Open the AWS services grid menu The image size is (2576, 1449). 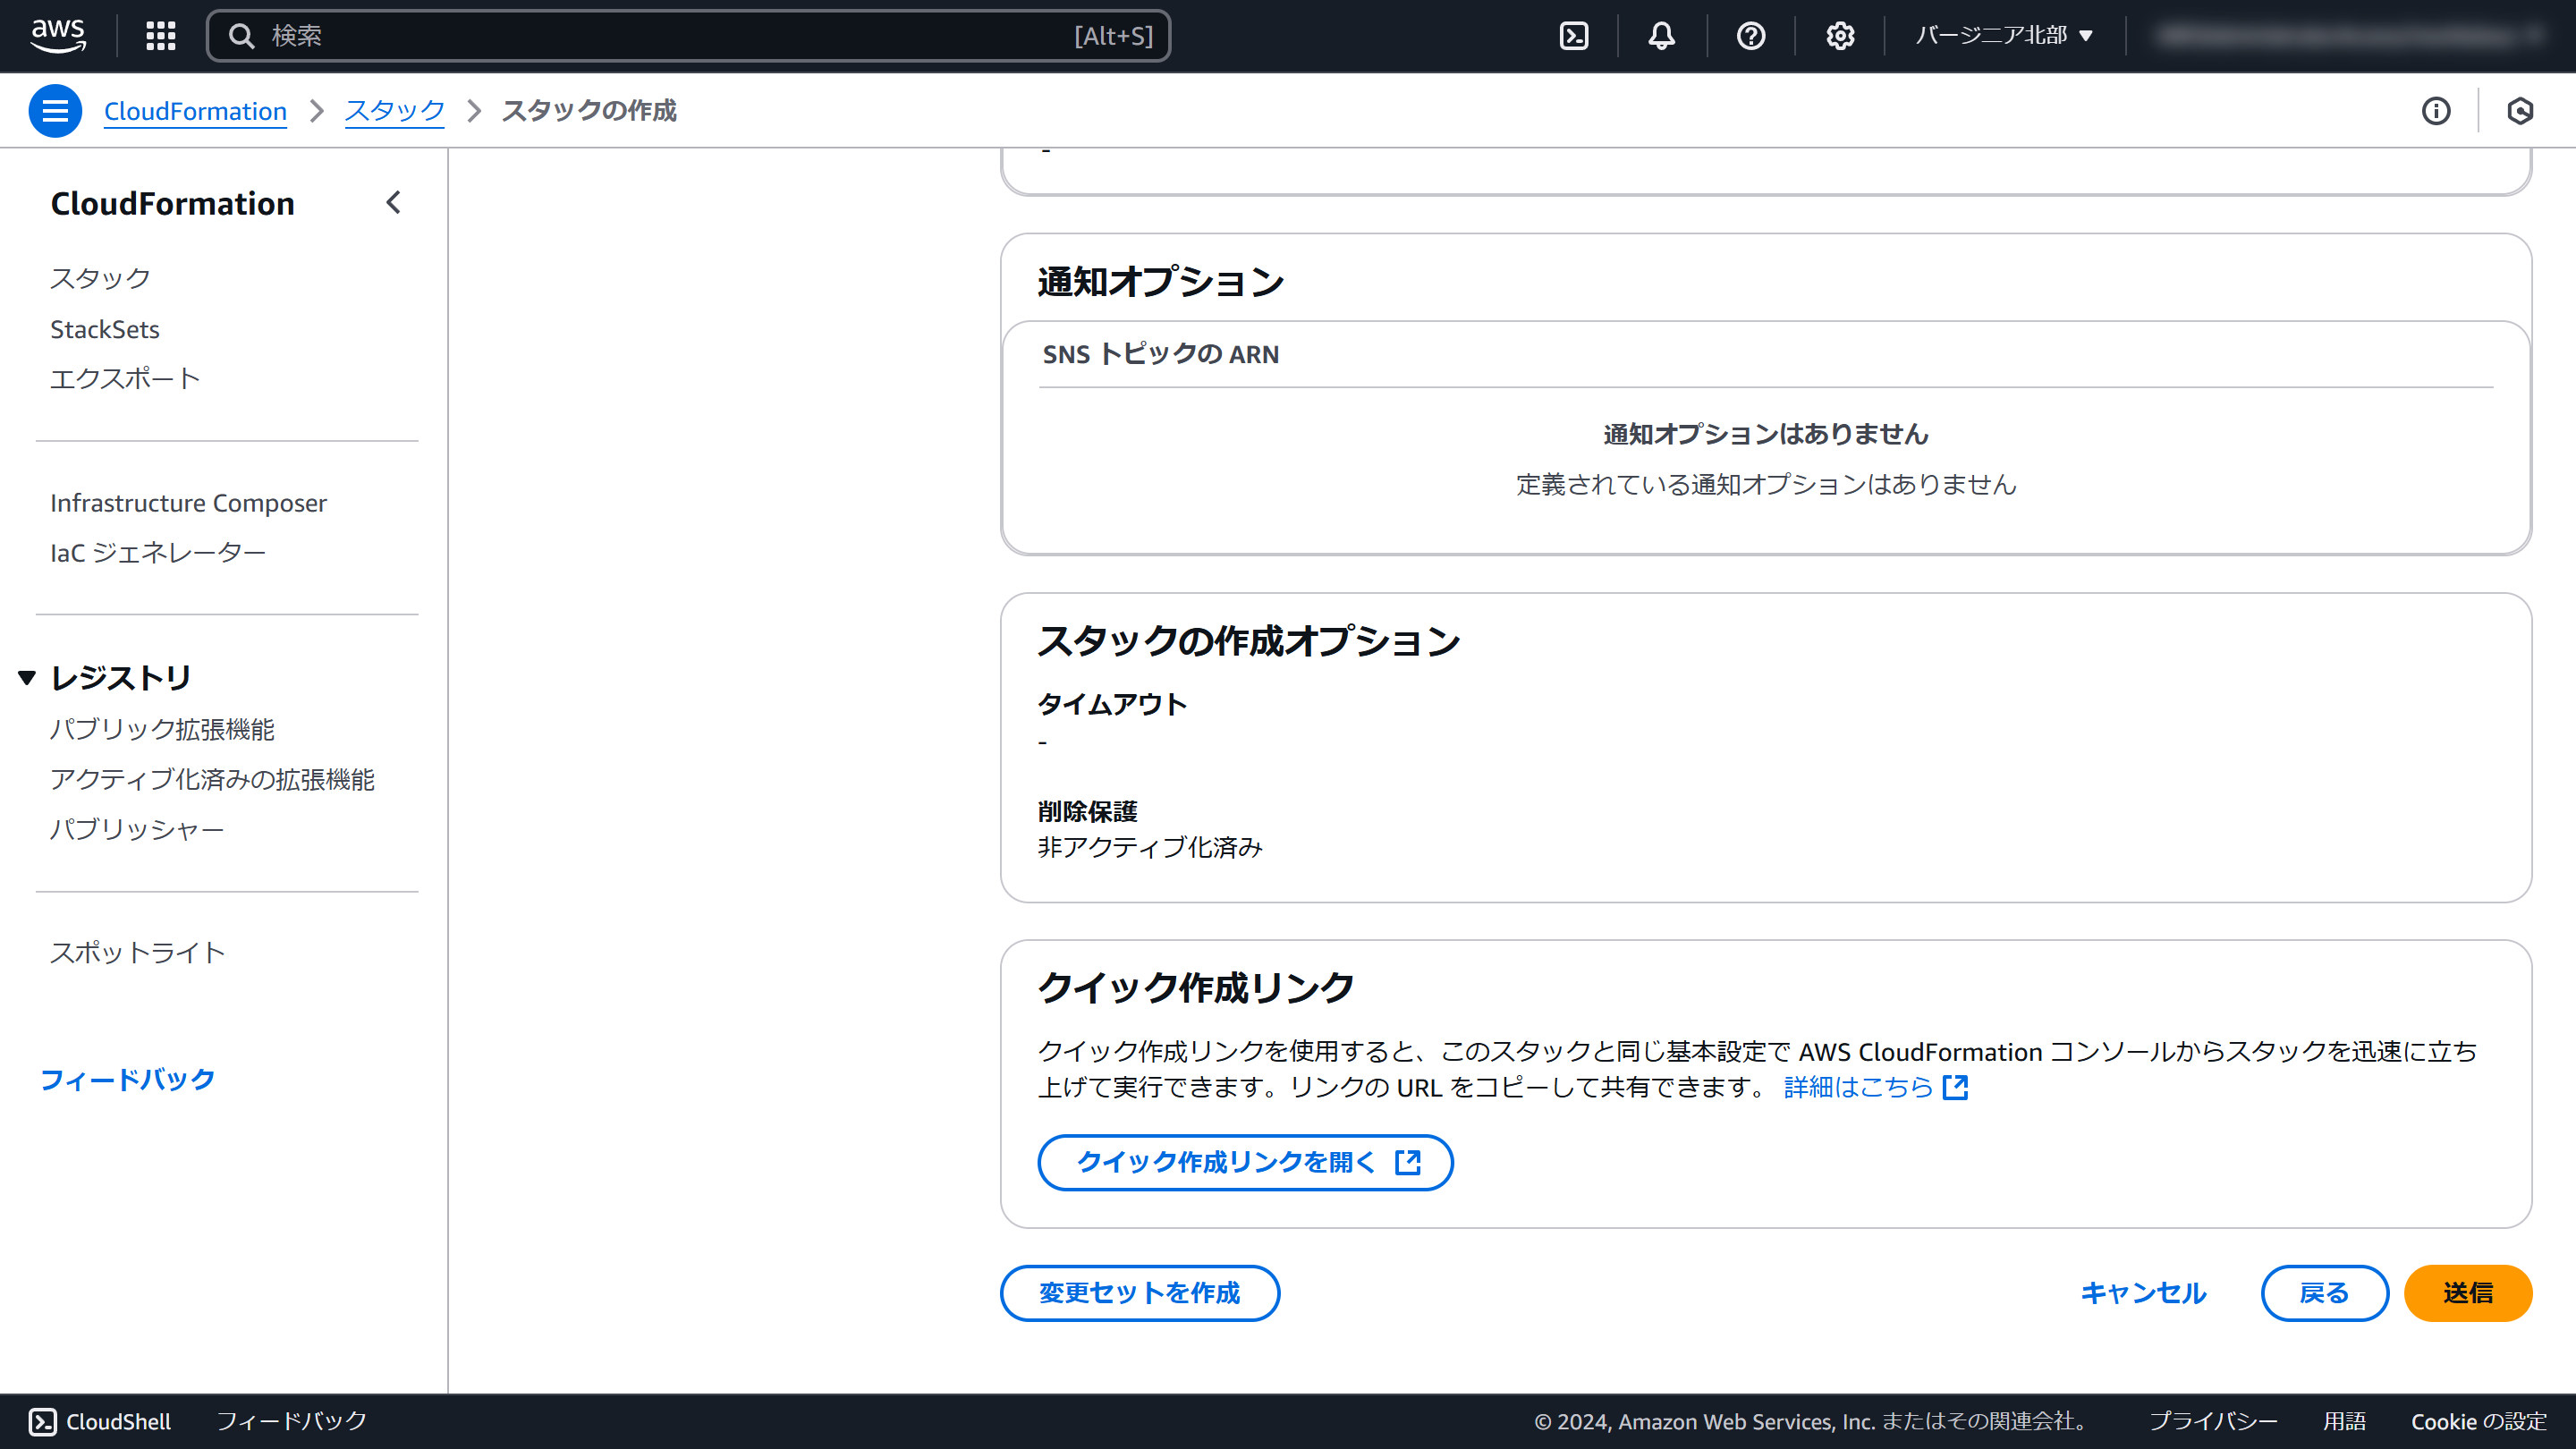pyautogui.click(x=160, y=35)
